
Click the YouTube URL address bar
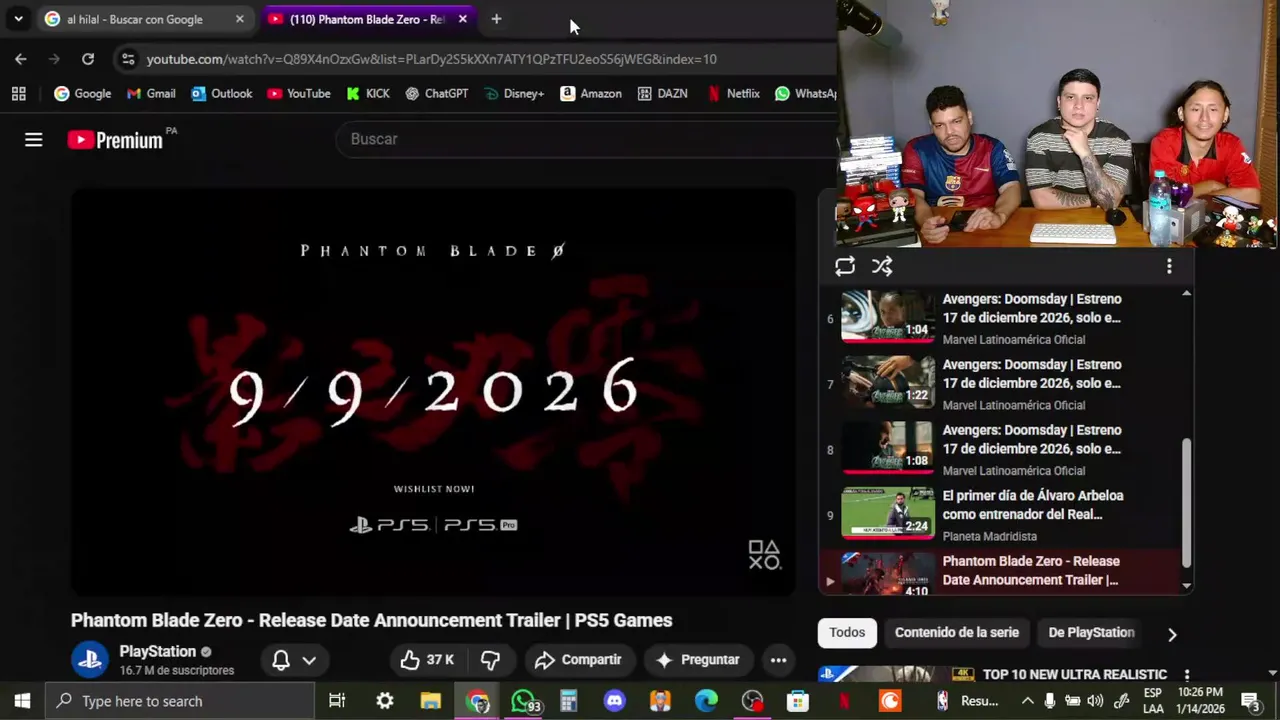pyautogui.click(x=432, y=59)
